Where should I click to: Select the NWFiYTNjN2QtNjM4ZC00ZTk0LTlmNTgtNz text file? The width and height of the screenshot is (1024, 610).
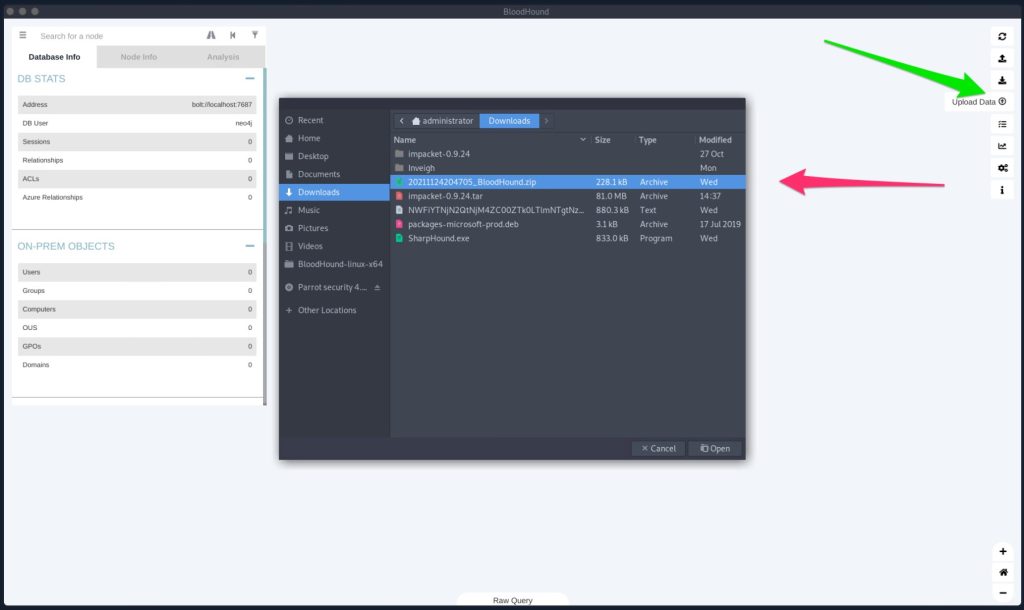pos(568,210)
